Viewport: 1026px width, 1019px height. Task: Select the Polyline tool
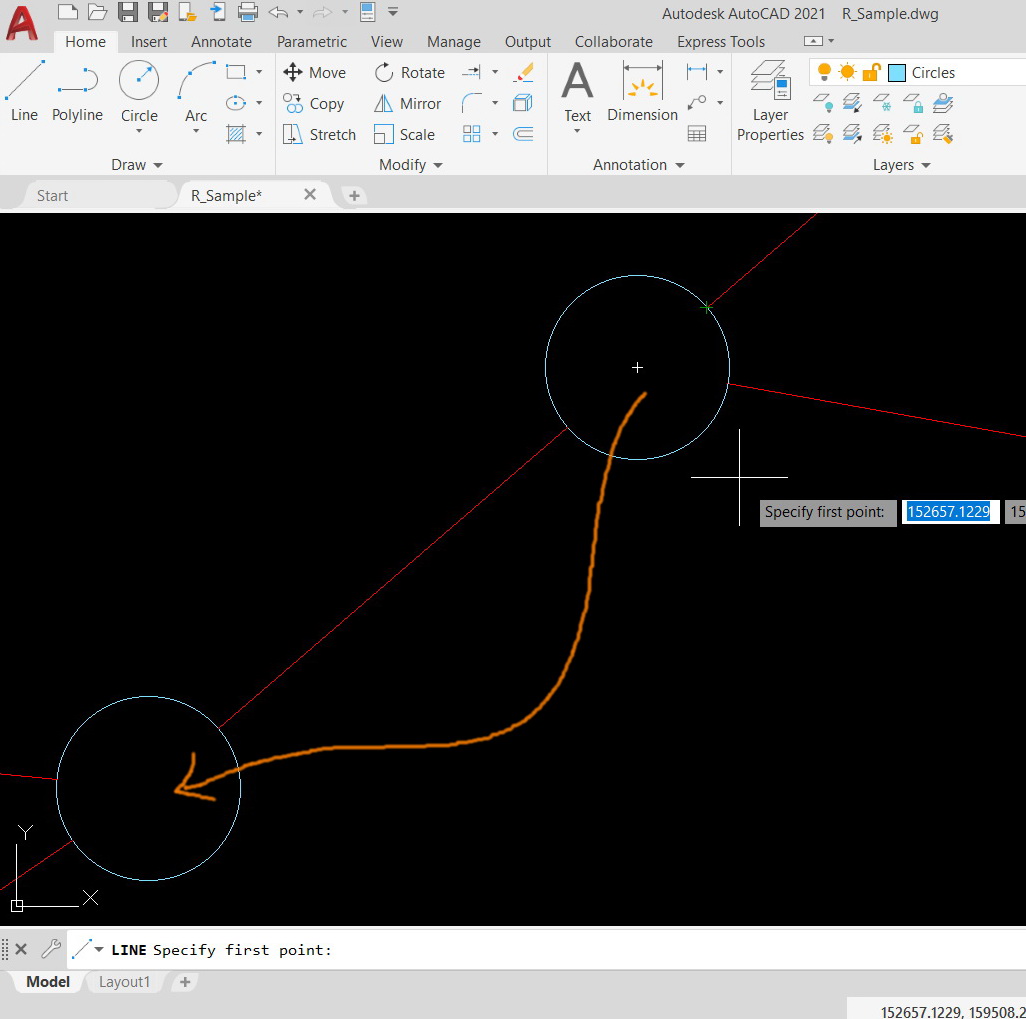click(77, 91)
